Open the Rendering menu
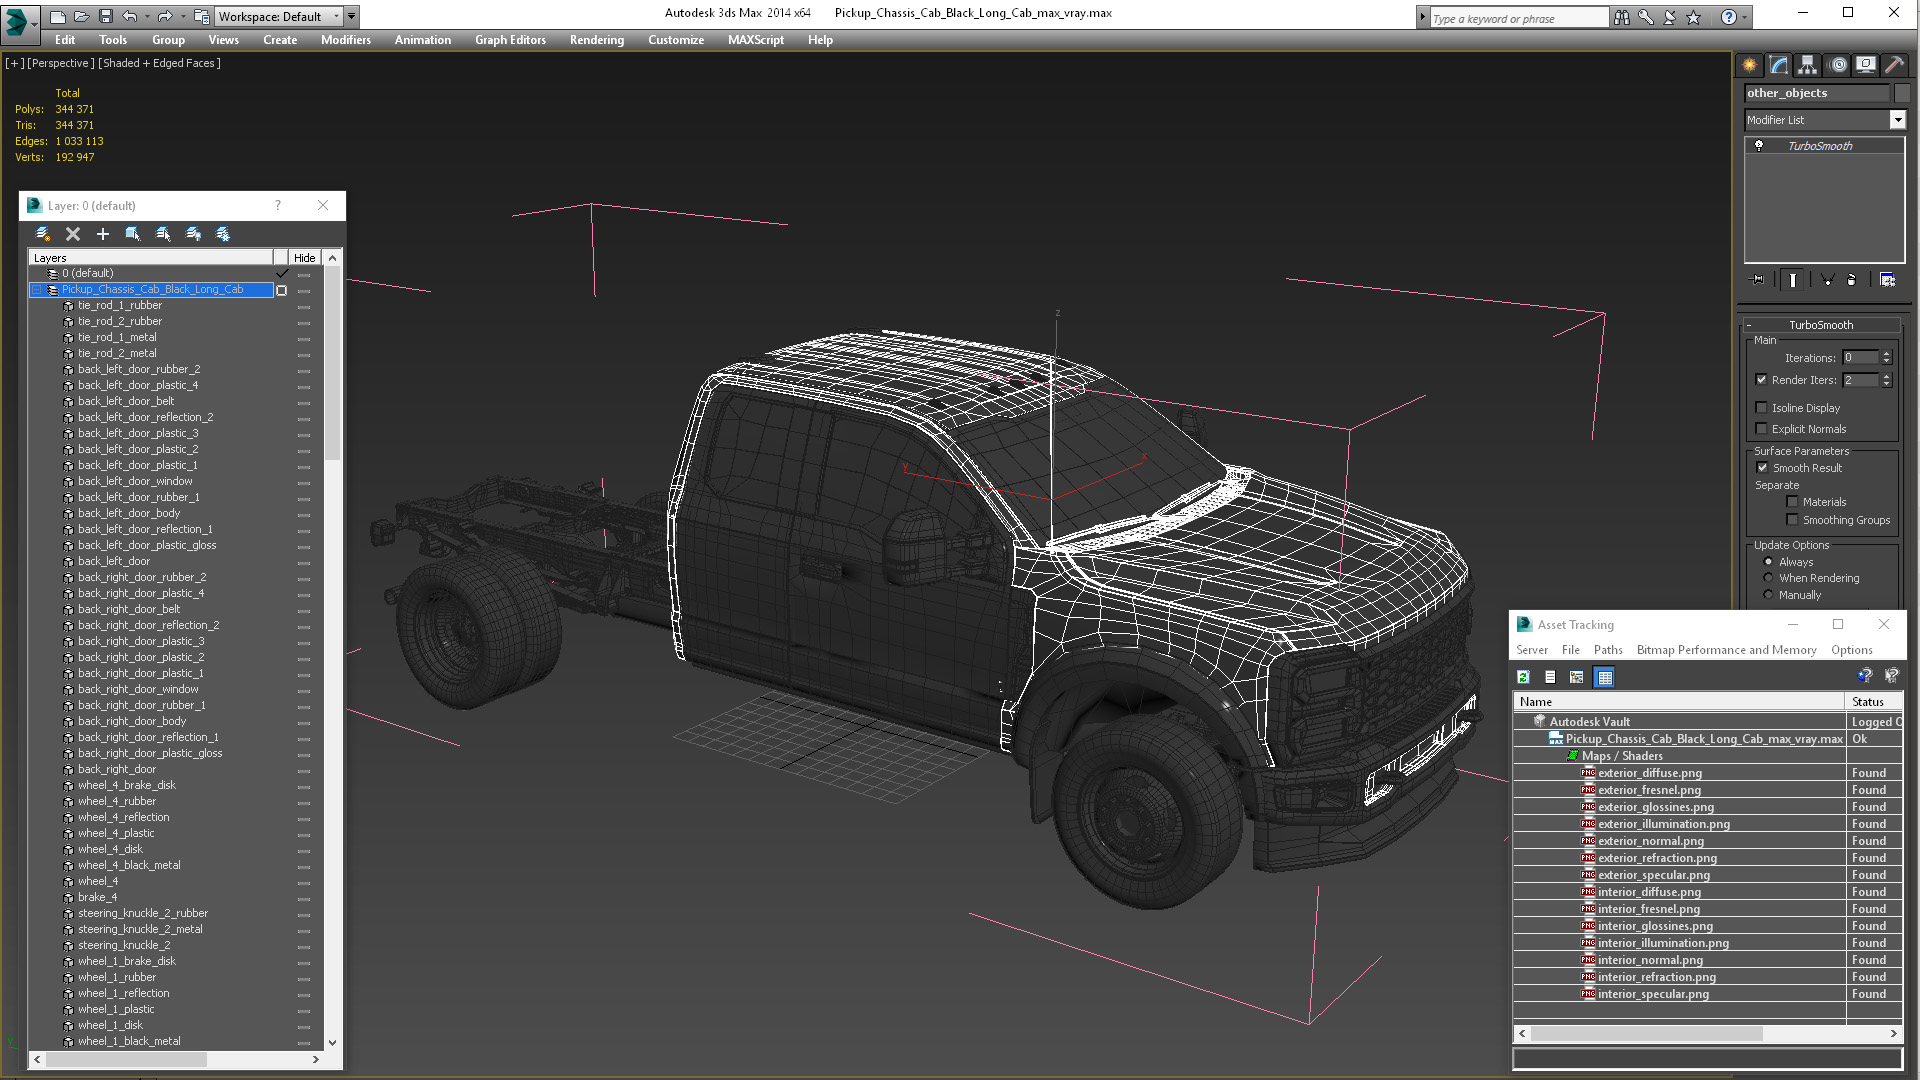Viewport: 1920px width, 1080px height. 597,40
